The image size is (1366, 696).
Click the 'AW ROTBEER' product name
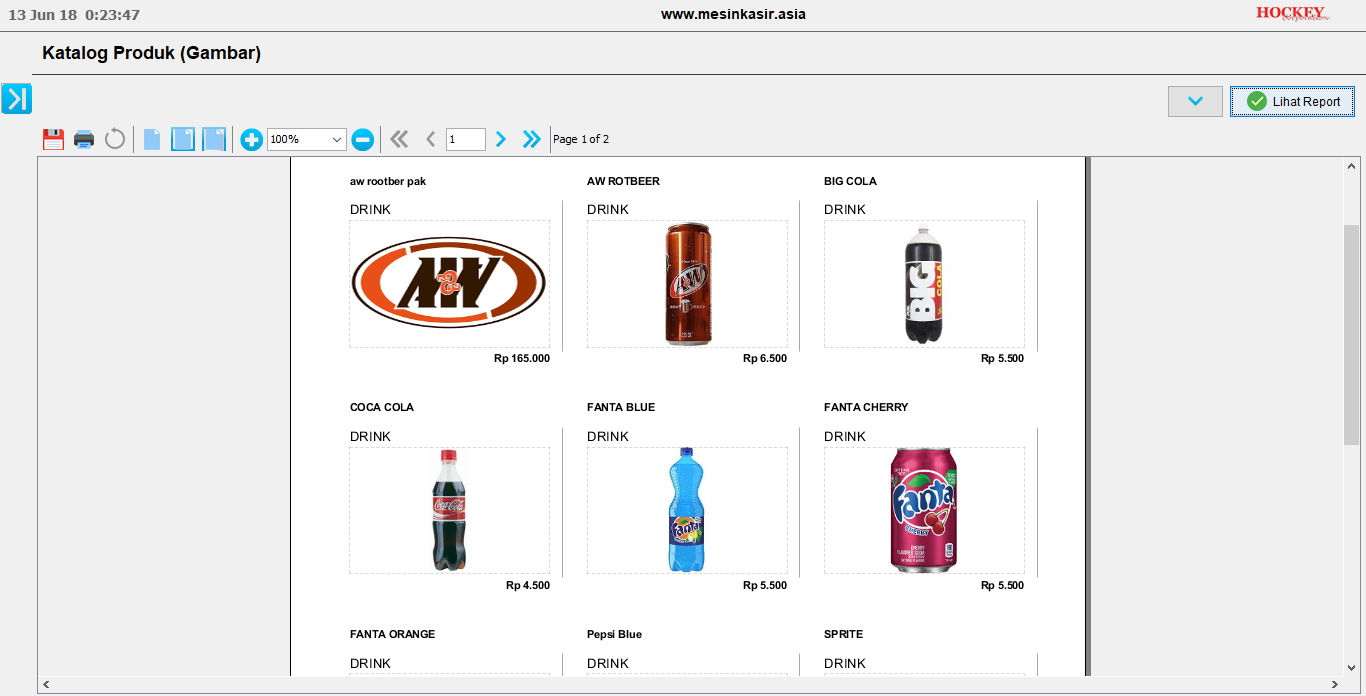click(623, 181)
